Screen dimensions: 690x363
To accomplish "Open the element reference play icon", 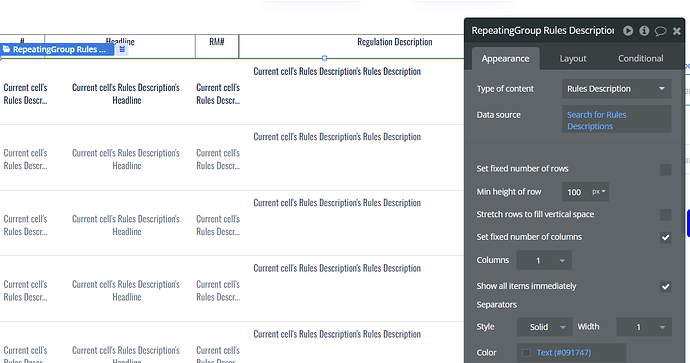I will [628, 31].
